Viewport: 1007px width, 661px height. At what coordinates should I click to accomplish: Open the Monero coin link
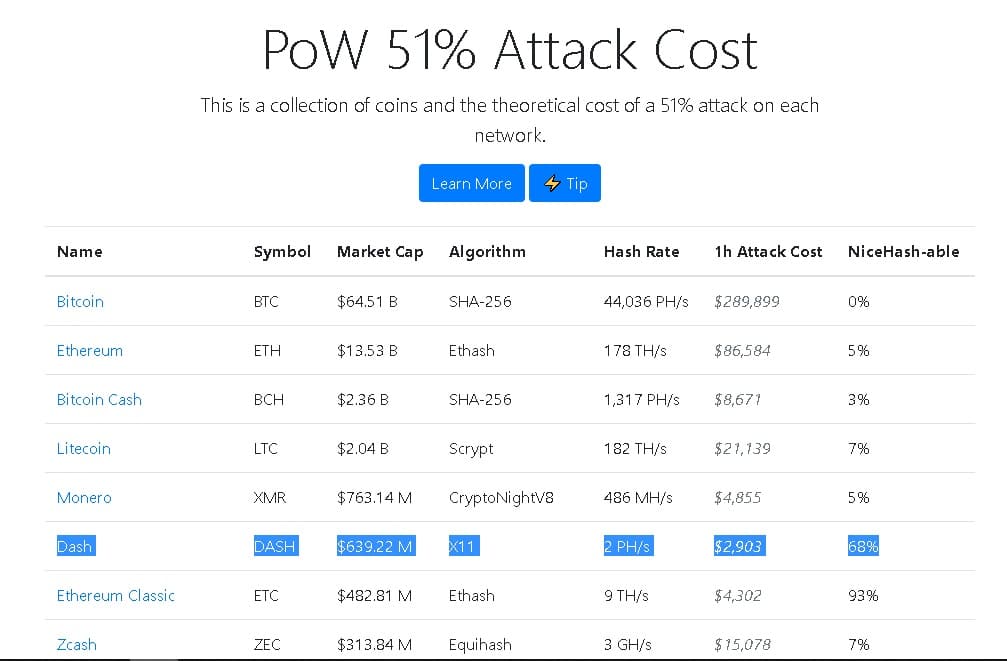pos(84,497)
